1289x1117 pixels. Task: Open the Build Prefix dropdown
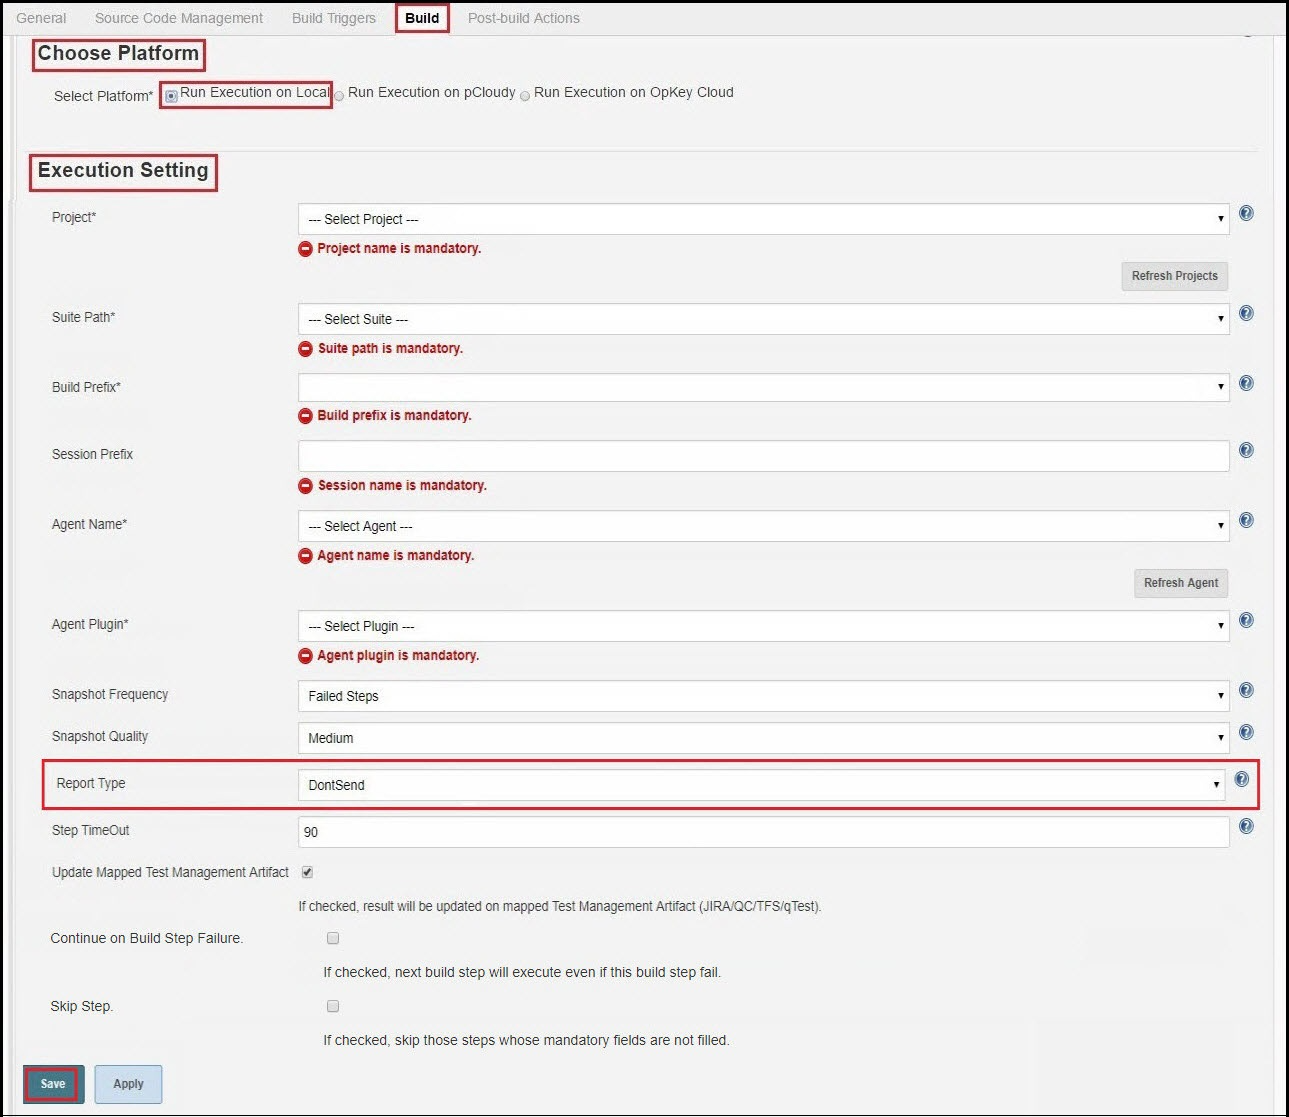tap(764, 387)
